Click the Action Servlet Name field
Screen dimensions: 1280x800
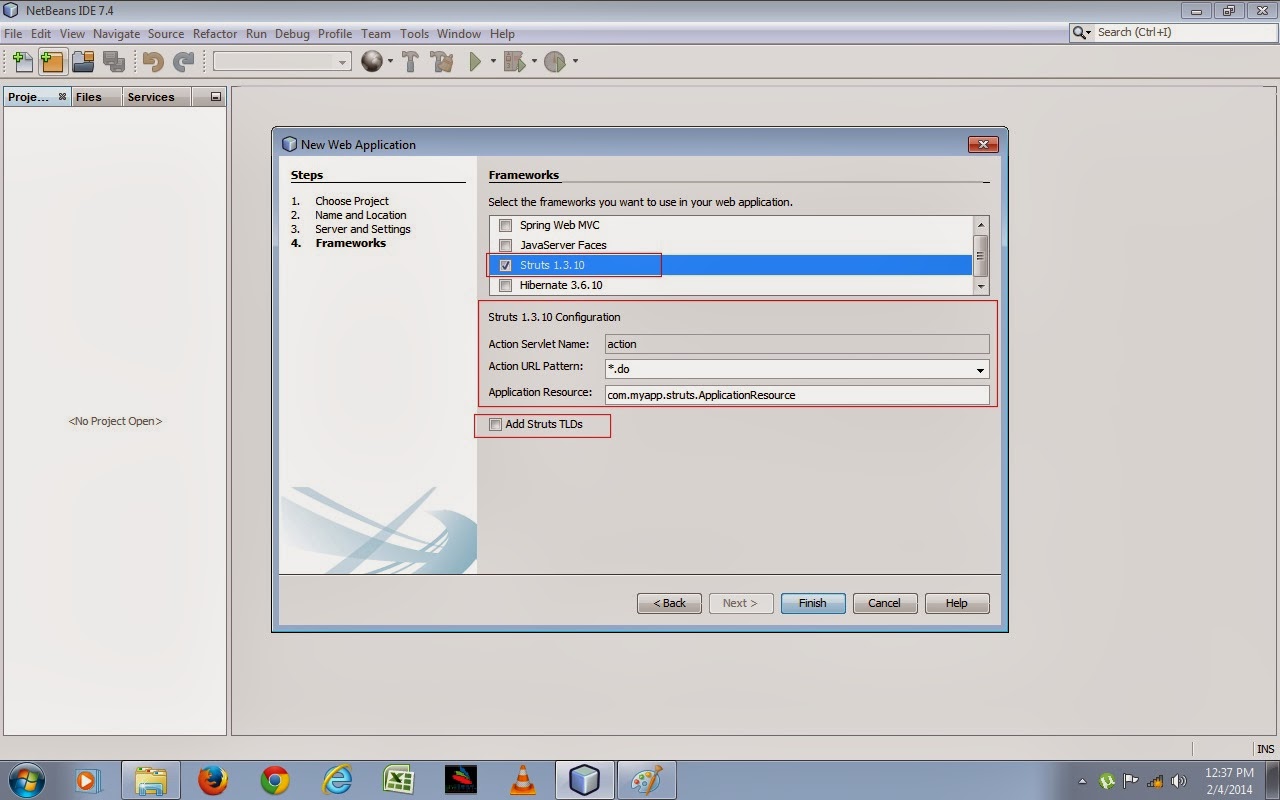[x=797, y=344]
